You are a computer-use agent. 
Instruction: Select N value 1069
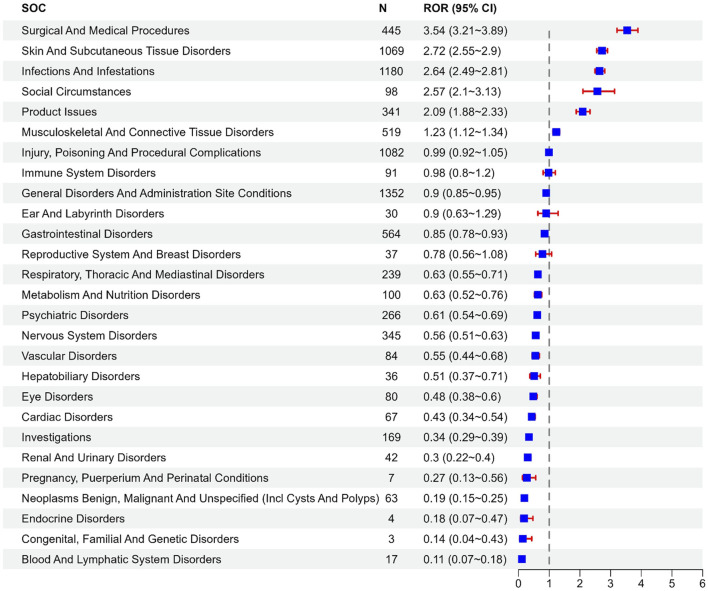391,51
